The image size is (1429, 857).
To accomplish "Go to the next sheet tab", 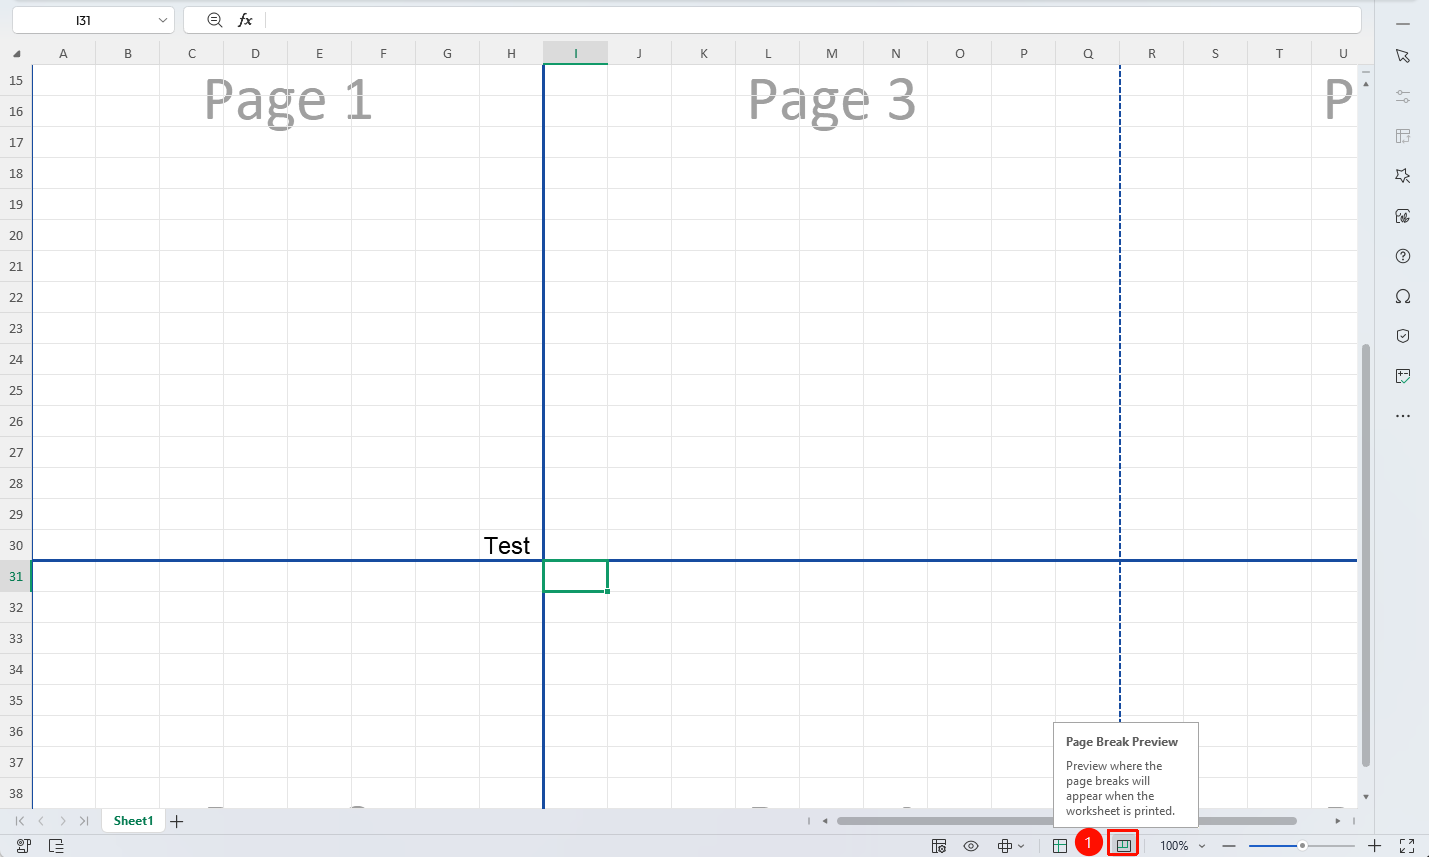I will coord(63,821).
